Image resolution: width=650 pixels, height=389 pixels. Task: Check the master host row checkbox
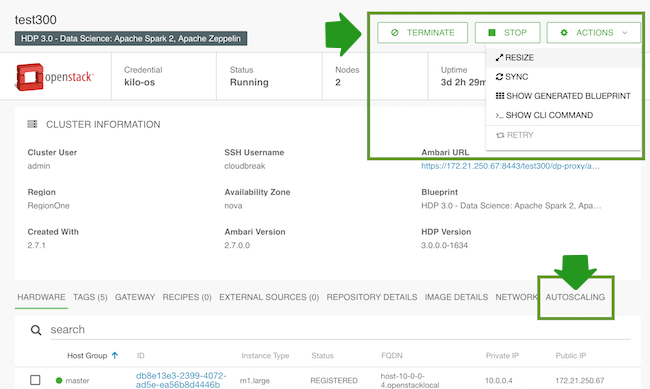pyautogui.click(x=35, y=380)
